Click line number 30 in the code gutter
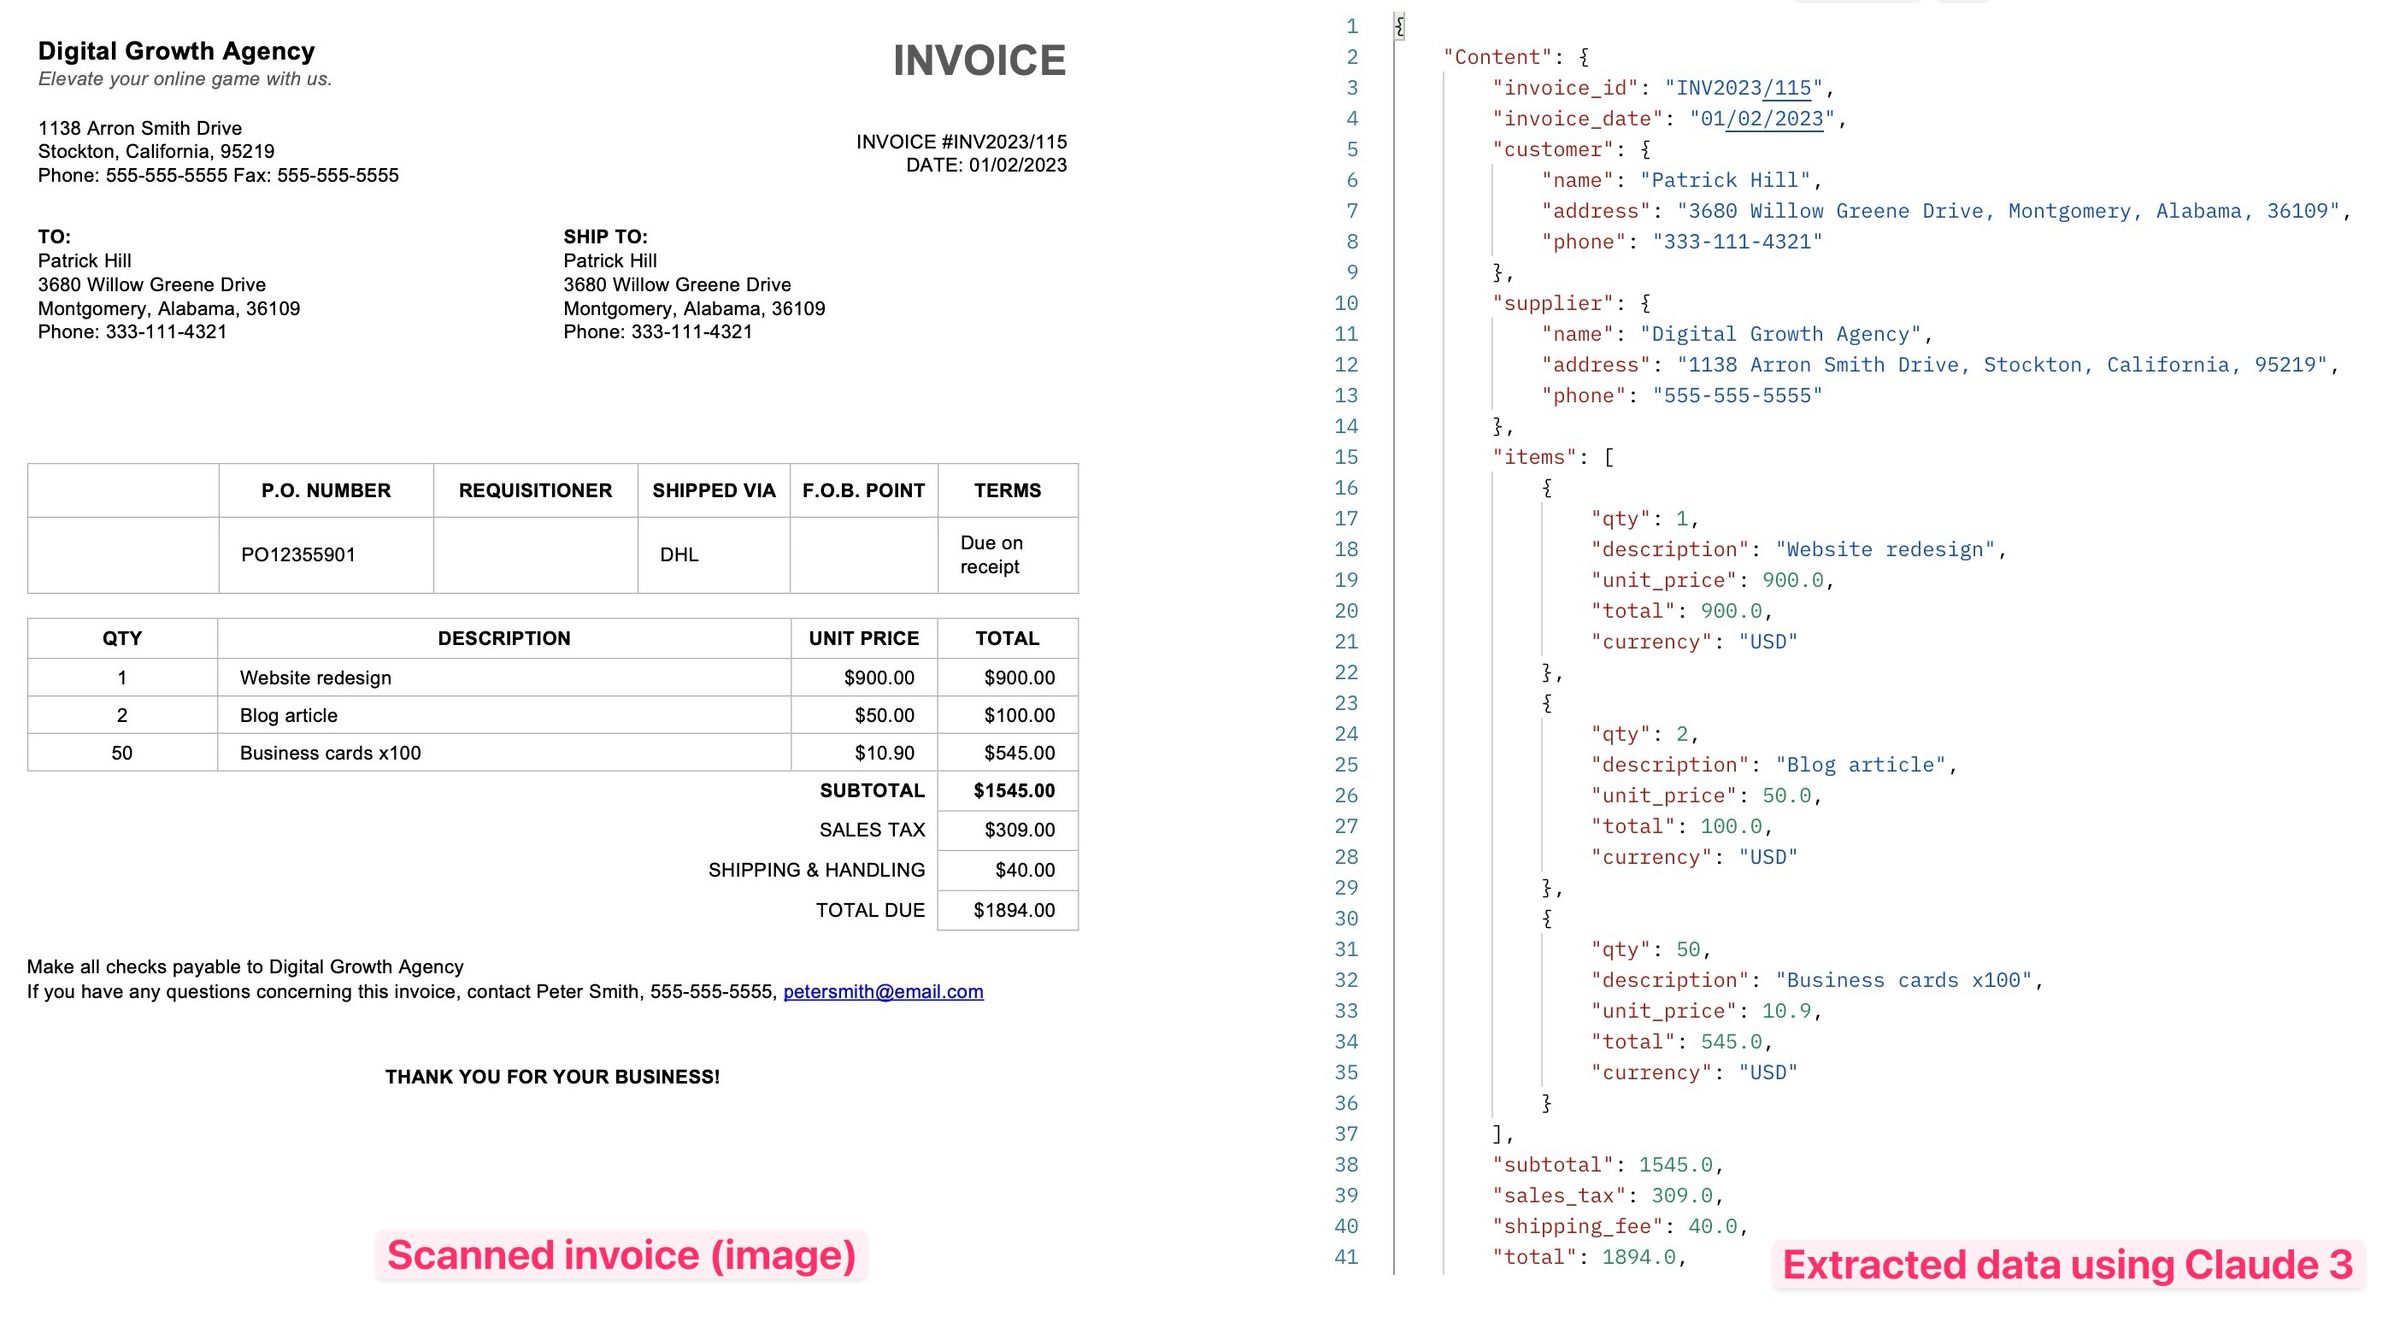2400x1326 pixels. tap(1347, 918)
